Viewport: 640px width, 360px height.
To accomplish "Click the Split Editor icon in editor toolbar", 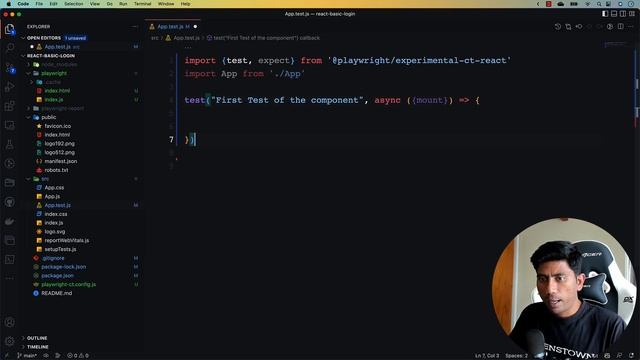I will 620,27.
